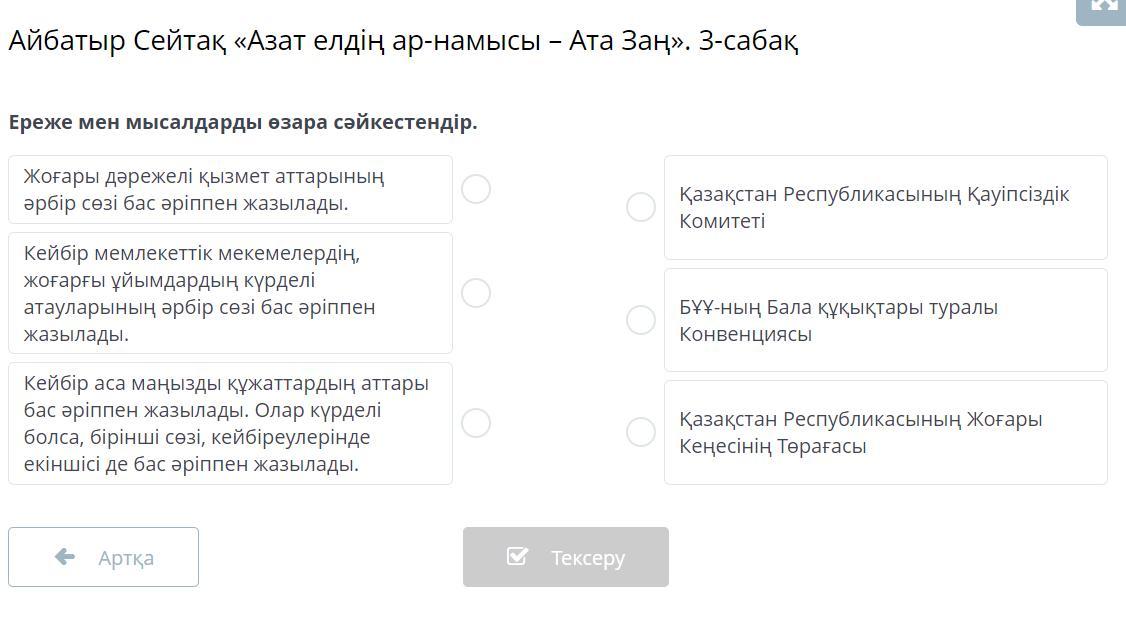
Task: Click the 'БҰҰ-ның Бала құқықтары туралы Конвенциясы' card
Action: 885,320
